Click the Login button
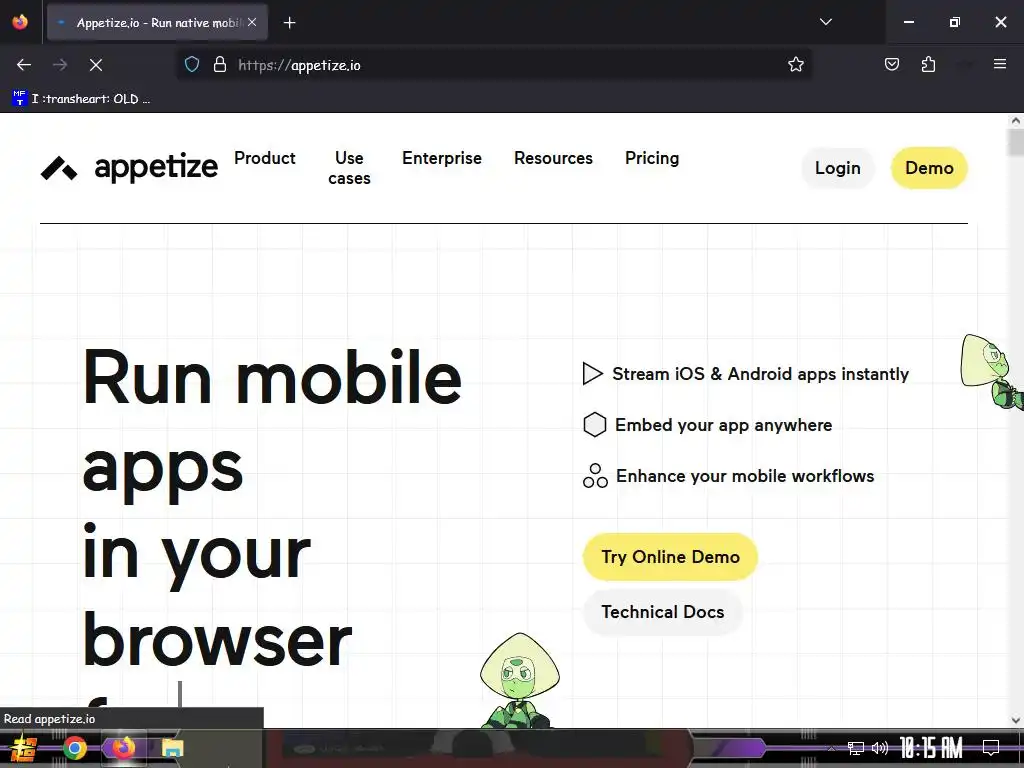 838,168
